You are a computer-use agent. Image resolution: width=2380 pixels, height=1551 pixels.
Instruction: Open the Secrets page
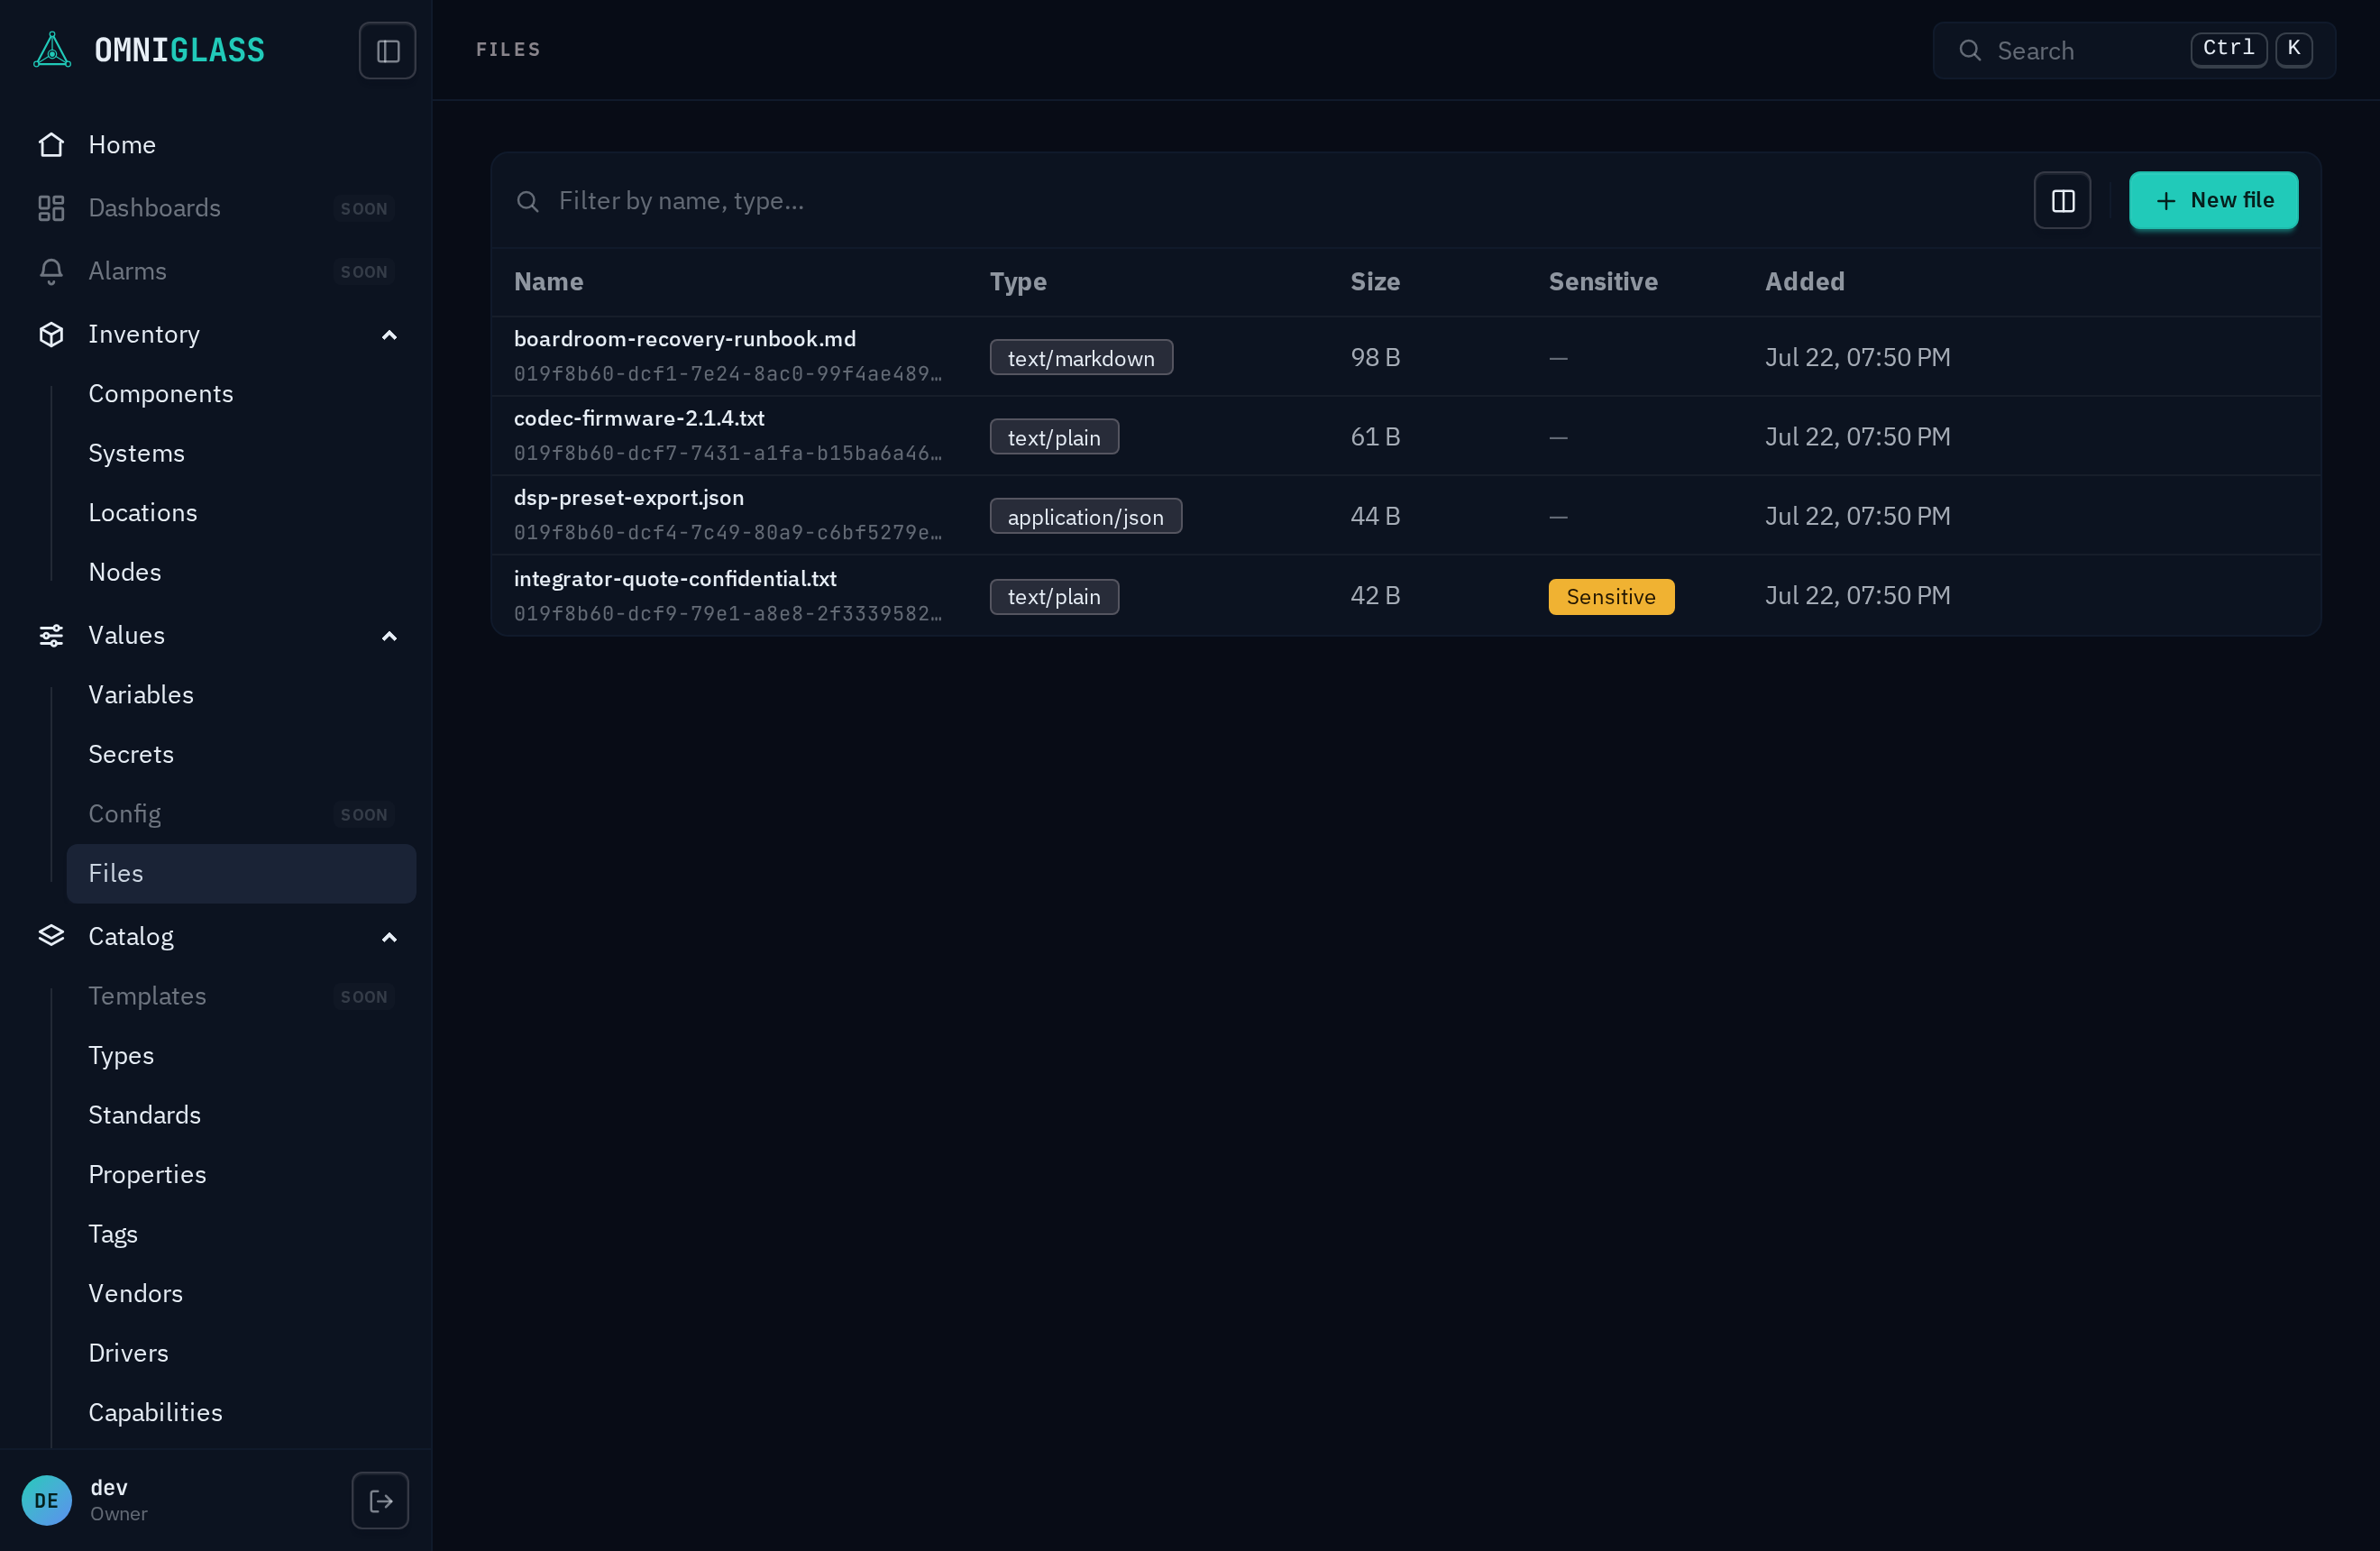pos(241,754)
